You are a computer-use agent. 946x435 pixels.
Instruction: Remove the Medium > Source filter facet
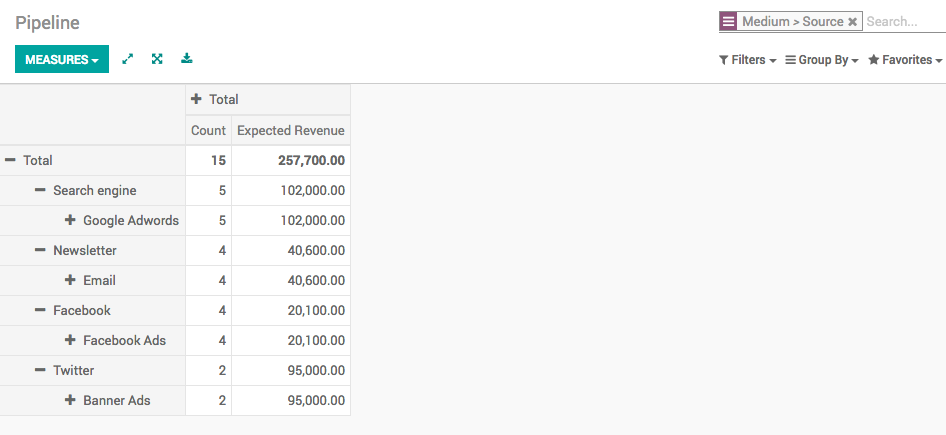tap(852, 22)
